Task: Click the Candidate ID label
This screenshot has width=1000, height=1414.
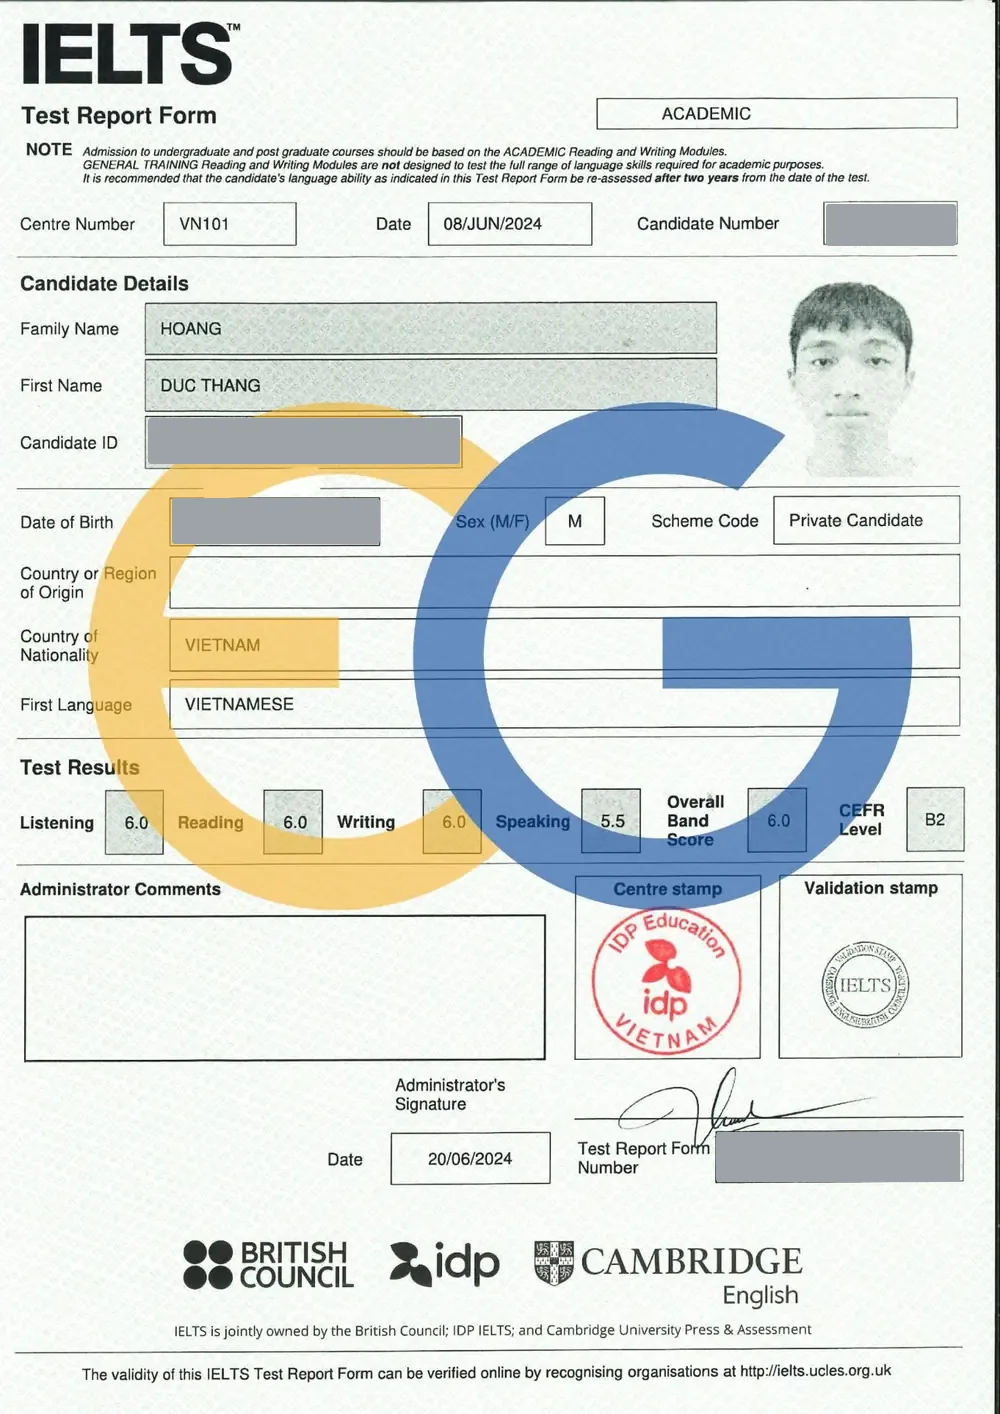Action: (69, 442)
